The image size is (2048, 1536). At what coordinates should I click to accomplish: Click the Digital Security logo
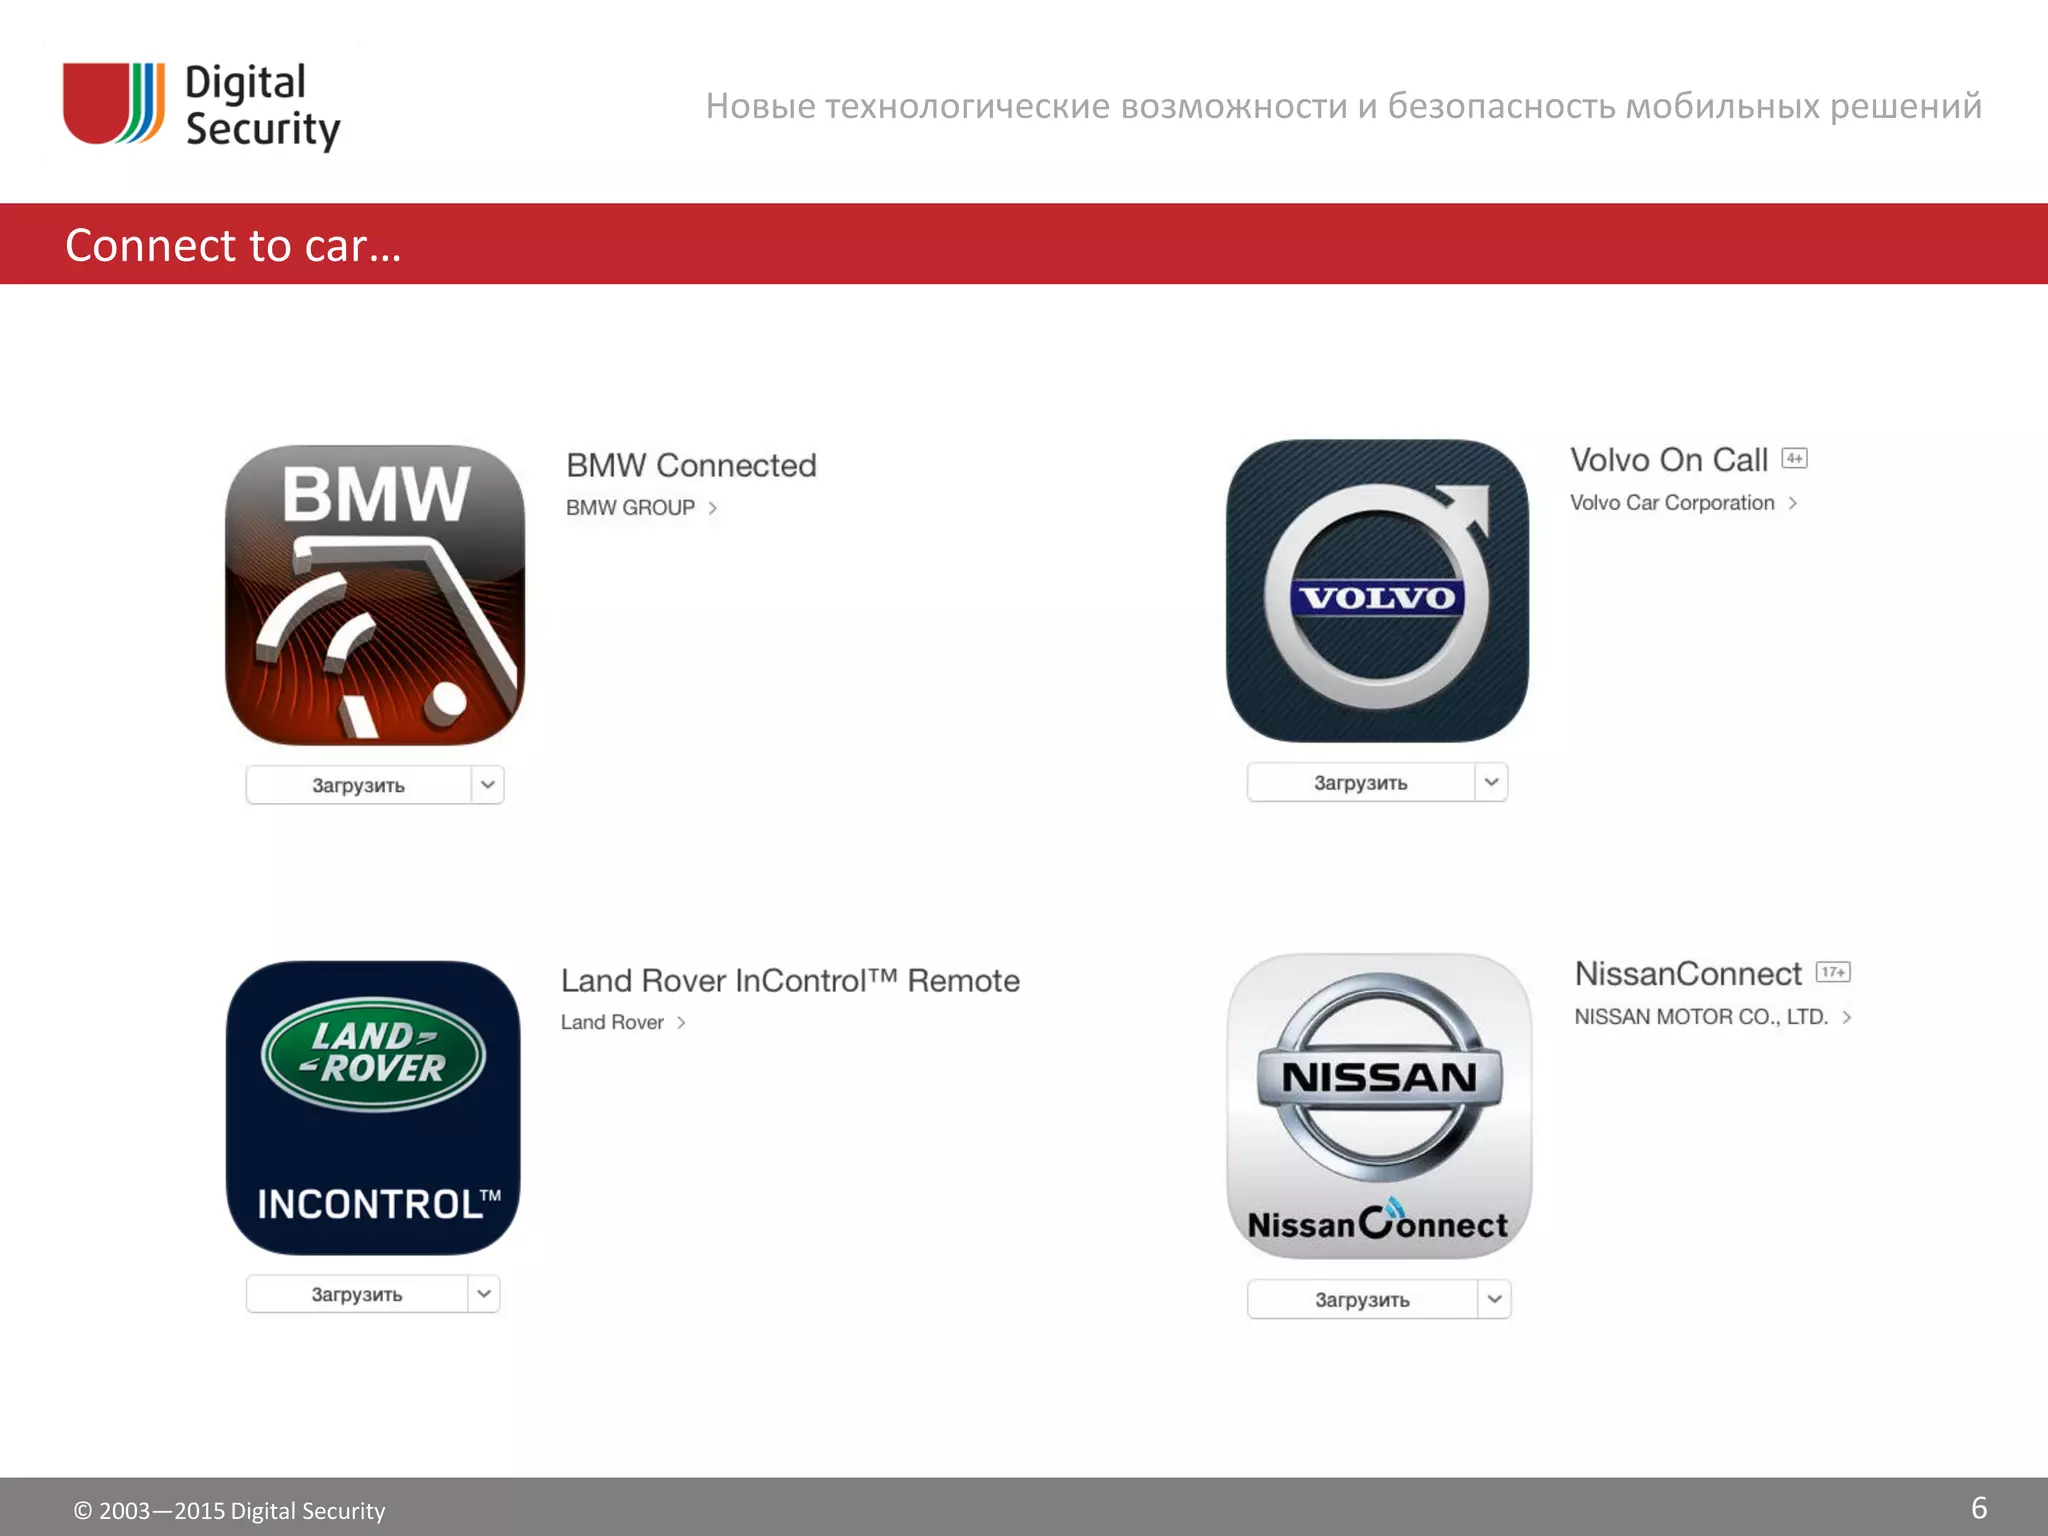[202, 106]
